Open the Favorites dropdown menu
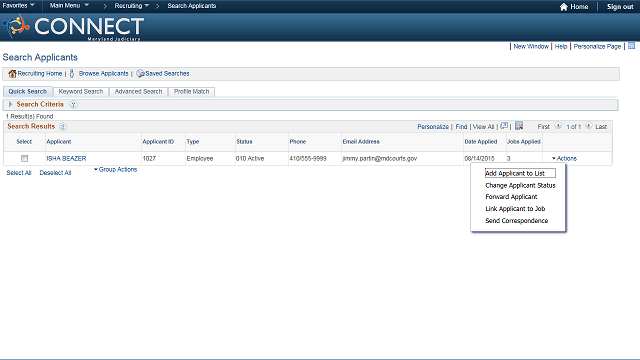Viewport: 640px width, 360px height. click(18, 6)
